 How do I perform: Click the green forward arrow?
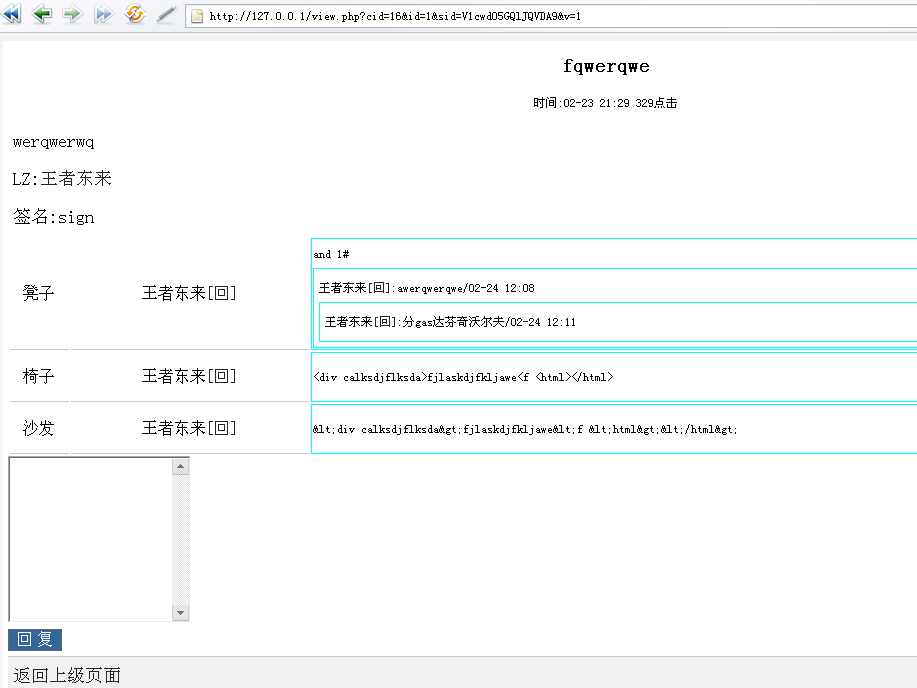(72, 15)
